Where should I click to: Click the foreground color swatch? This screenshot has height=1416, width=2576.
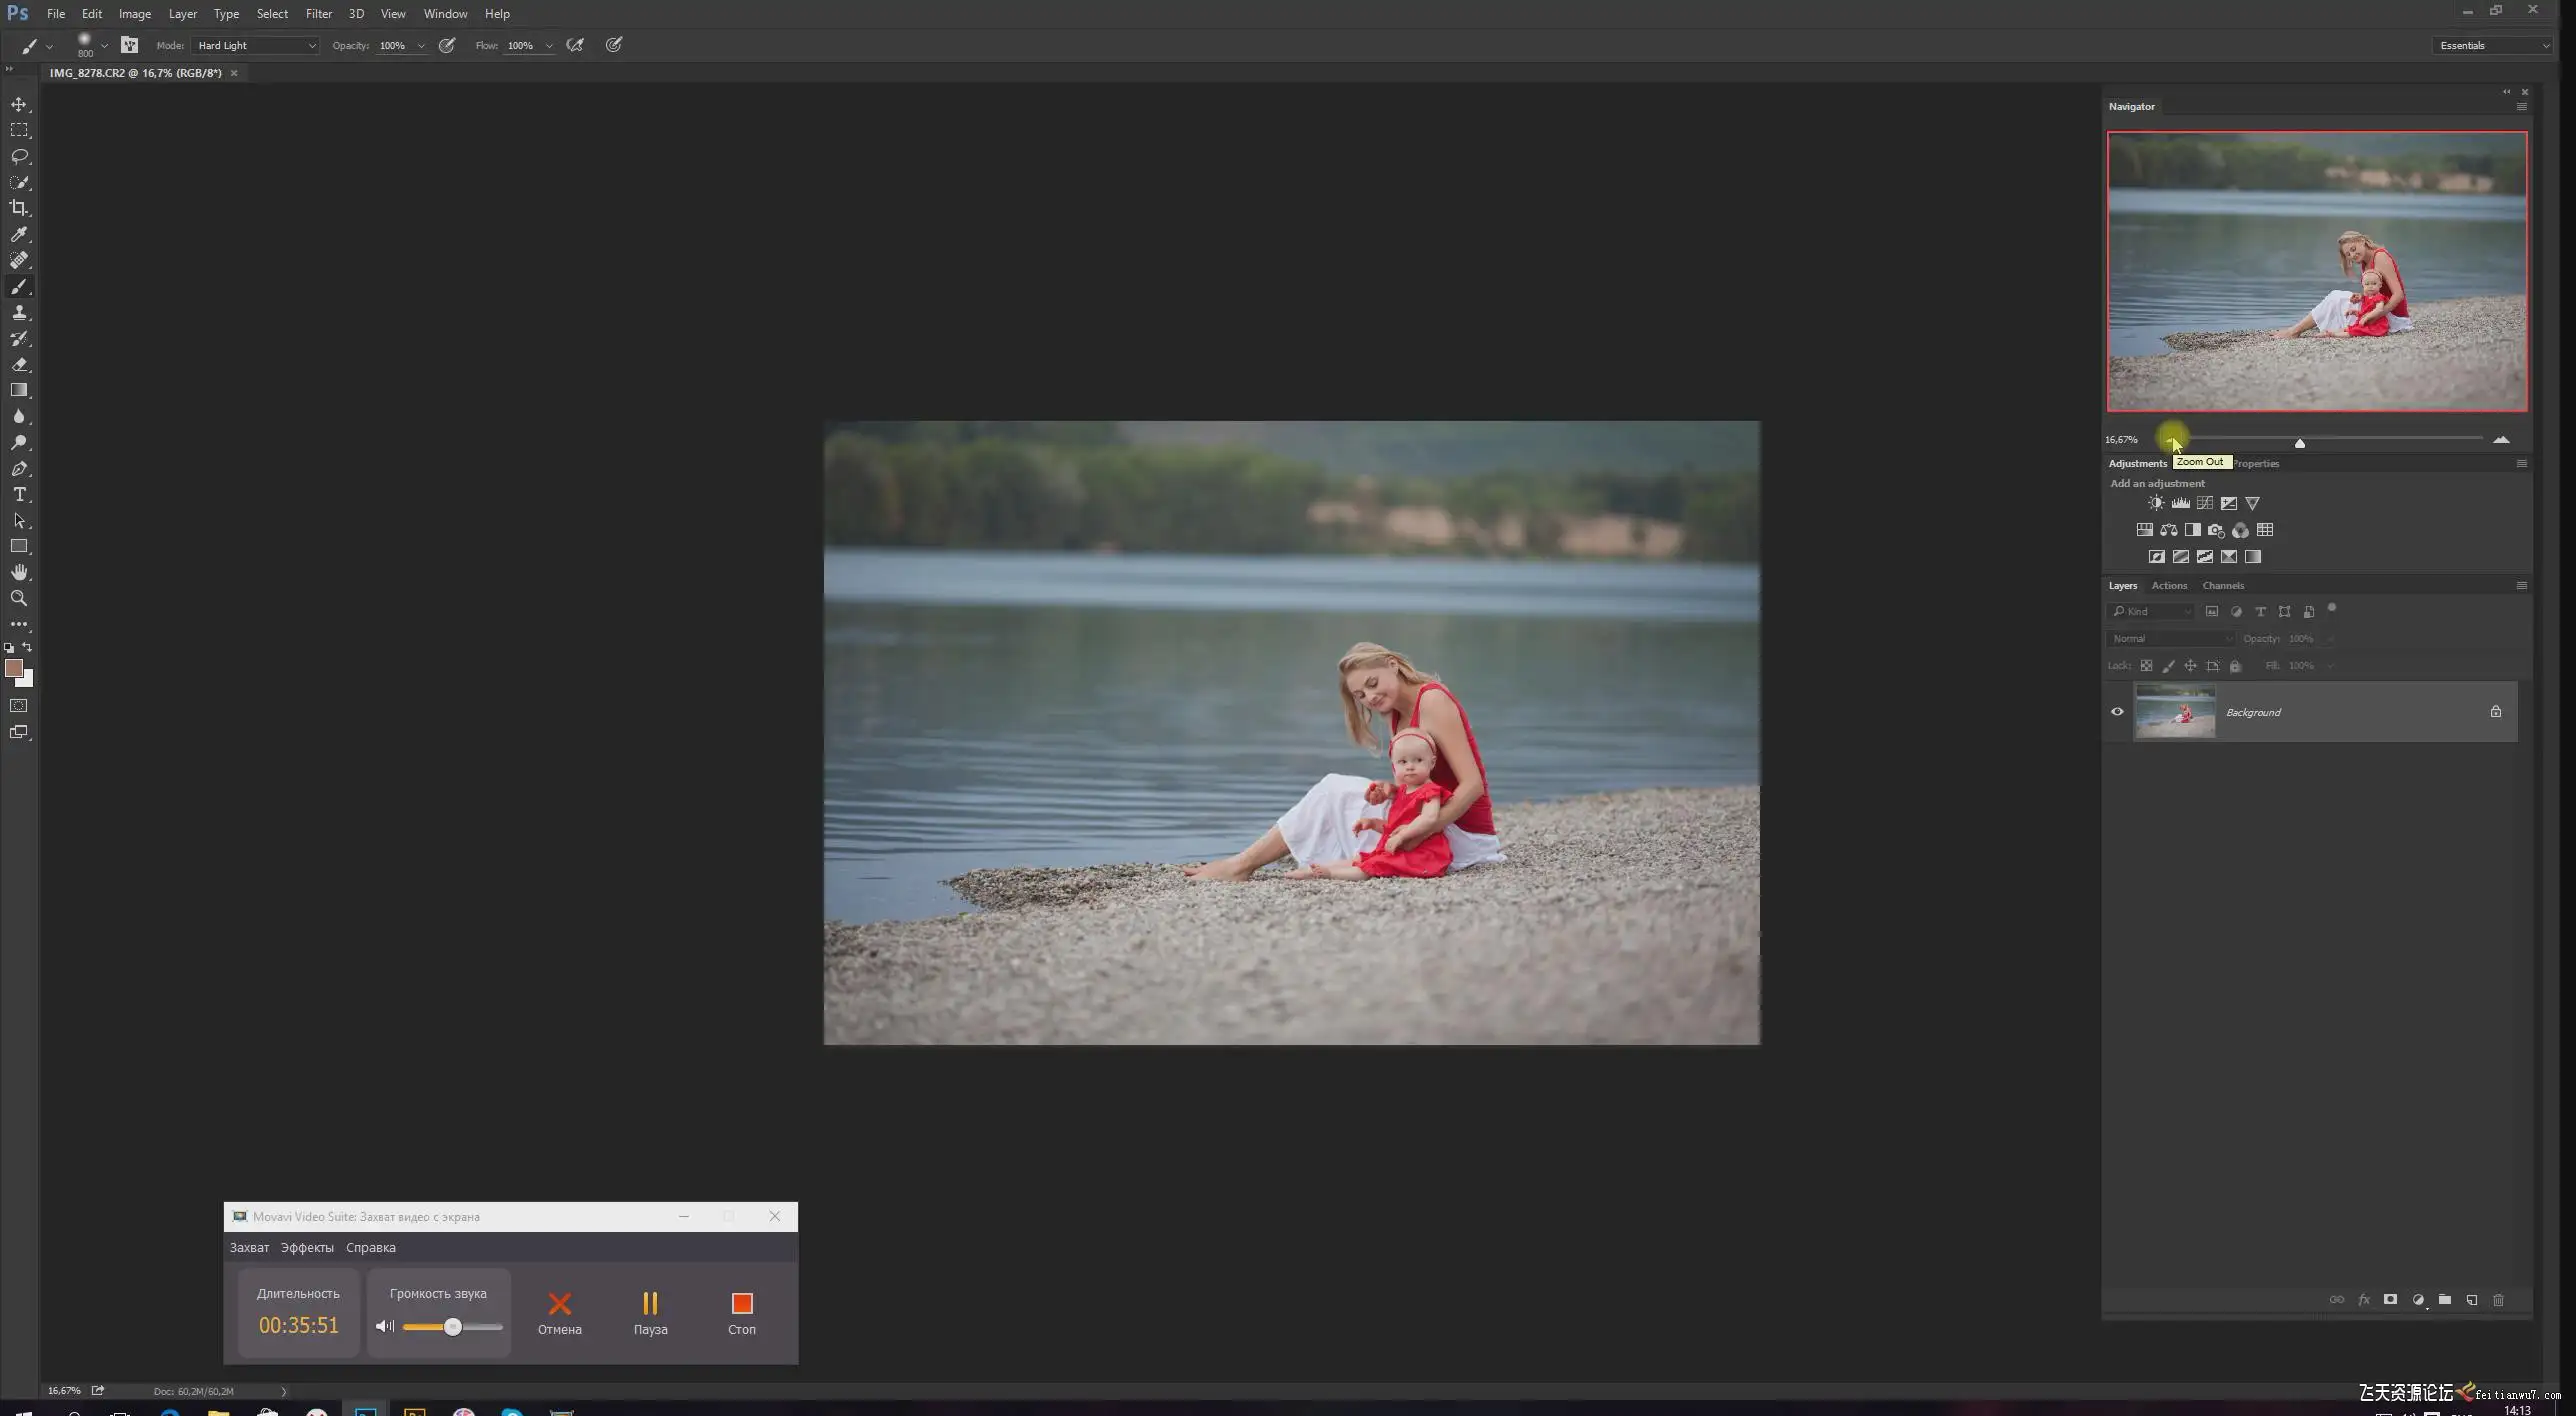(x=14, y=668)
